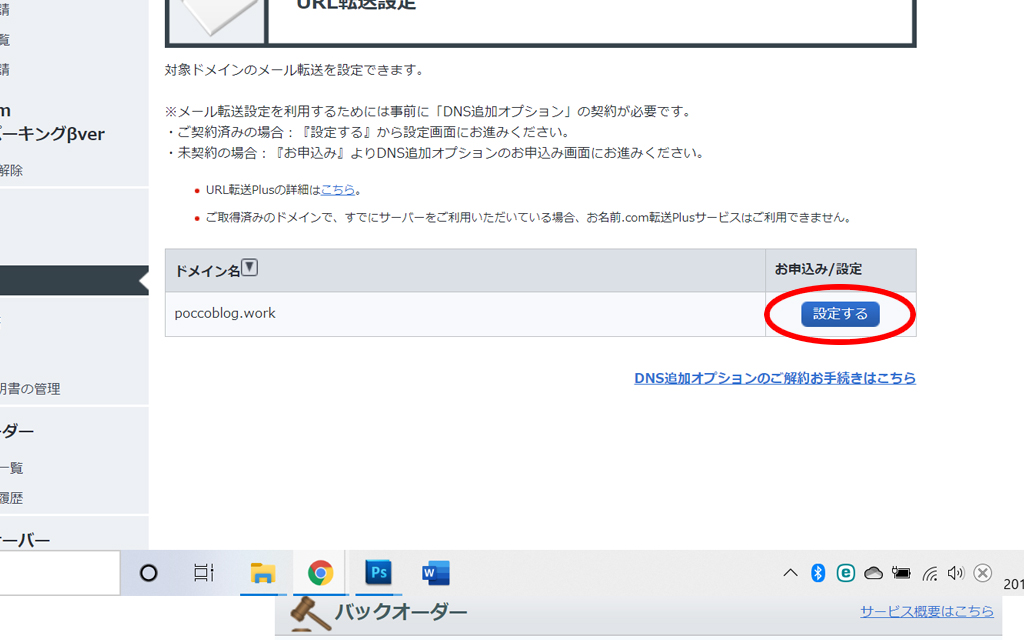The height and width of the screenshot is (640, 1024).
Task: Click the ESET antivirus tray icon
Action: [847, 573]
